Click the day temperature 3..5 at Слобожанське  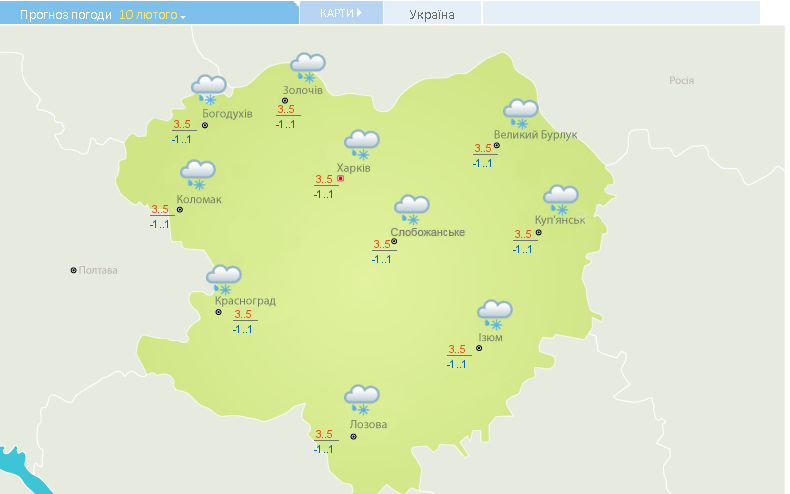(382, 244)
